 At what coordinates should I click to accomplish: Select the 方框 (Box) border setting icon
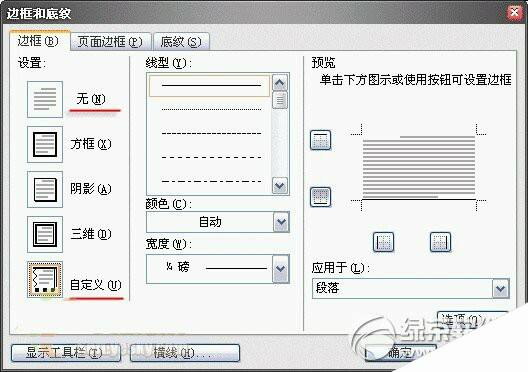point(45,144)
